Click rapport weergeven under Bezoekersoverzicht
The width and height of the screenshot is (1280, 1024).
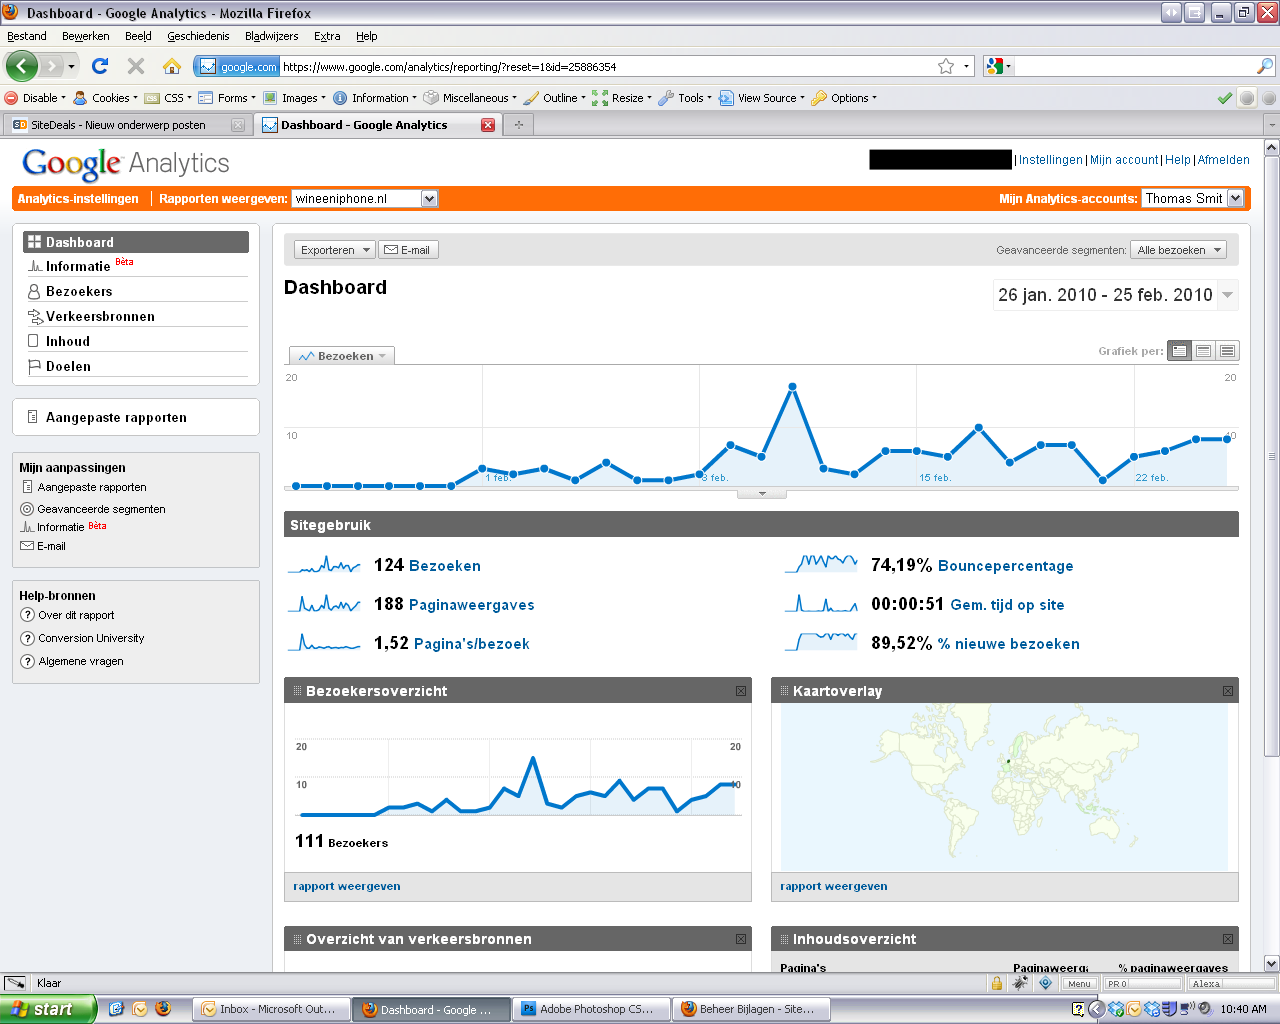[347, 886]
